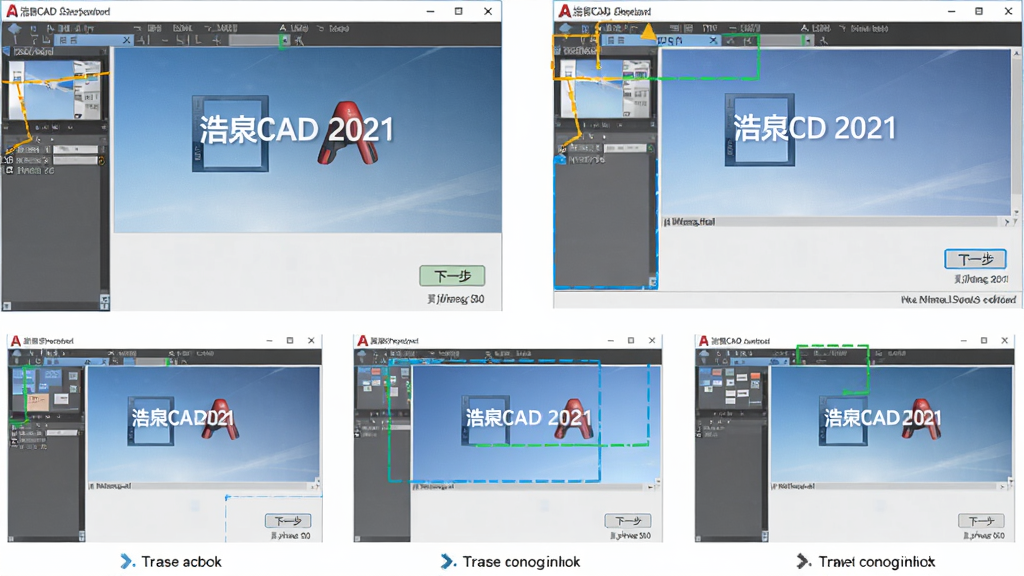
Task: Click 下一步 in the bottom-left window
Action: tap(288, 520)
